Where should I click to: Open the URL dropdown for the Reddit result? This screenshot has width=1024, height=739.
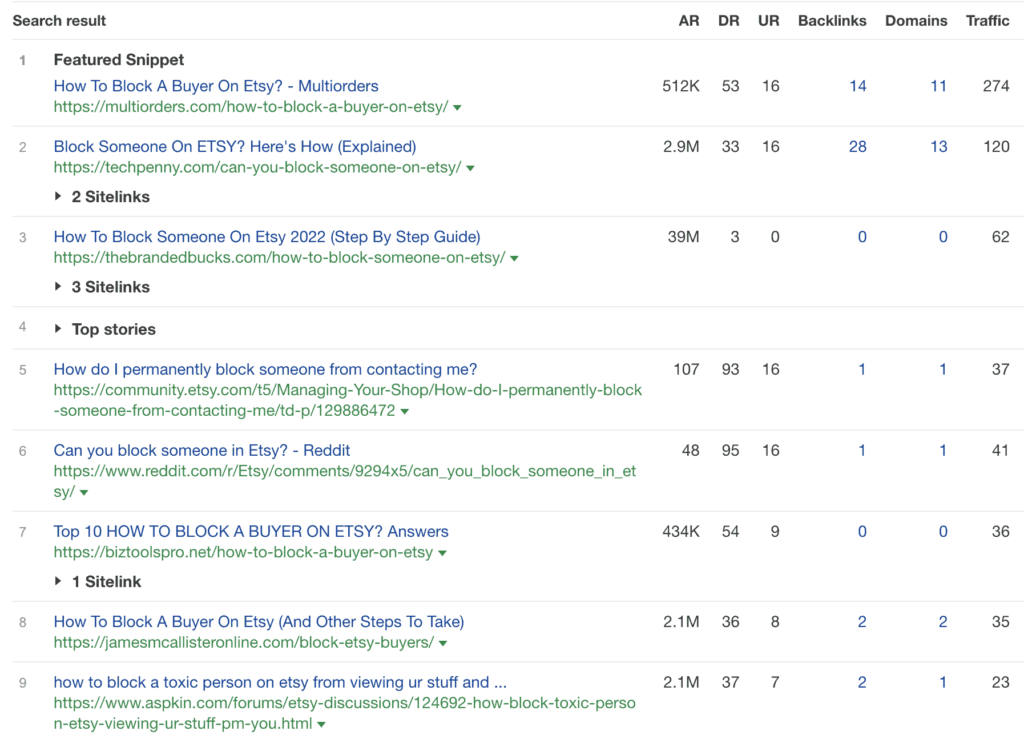84,491
